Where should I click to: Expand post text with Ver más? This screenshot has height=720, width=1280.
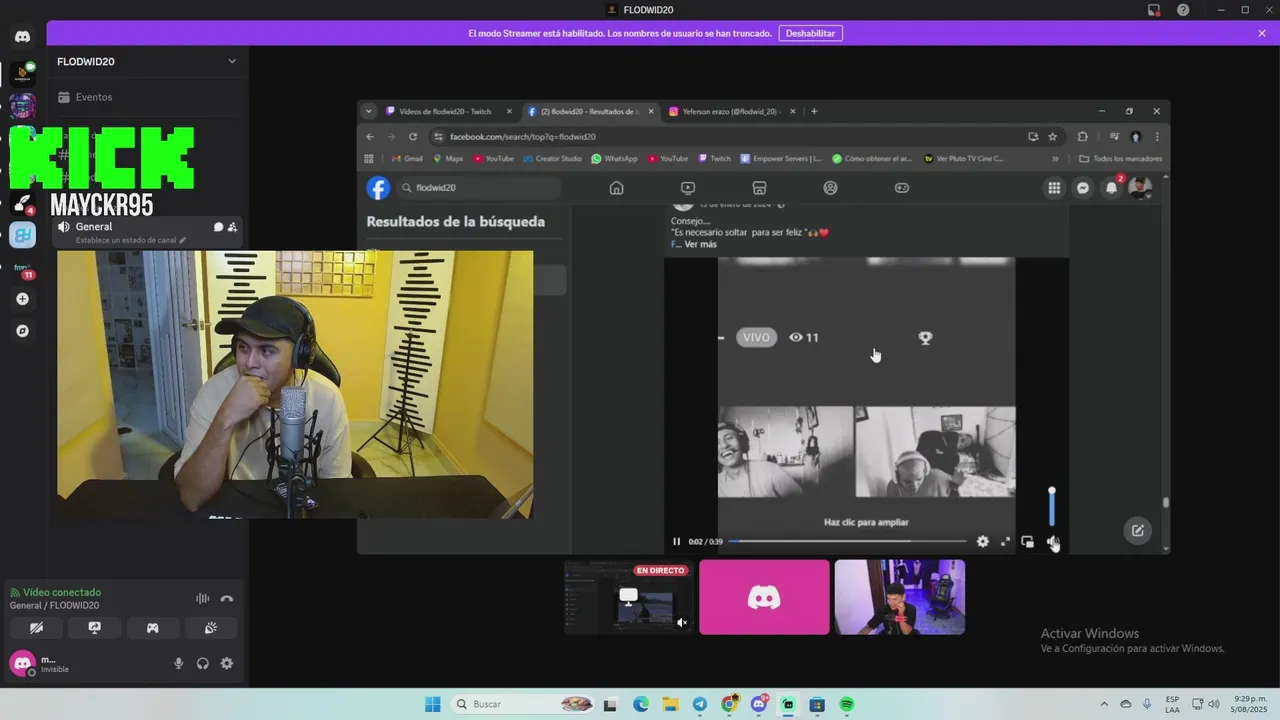700,244
